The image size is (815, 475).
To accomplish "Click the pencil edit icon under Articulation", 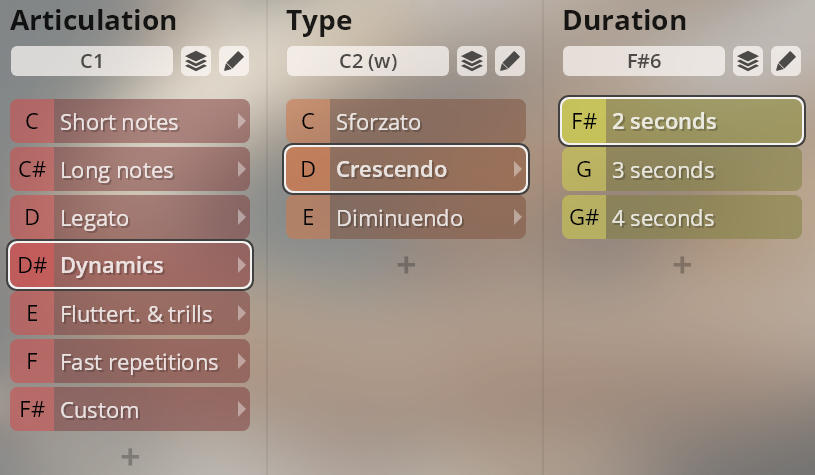I will [x=234, y=61].
